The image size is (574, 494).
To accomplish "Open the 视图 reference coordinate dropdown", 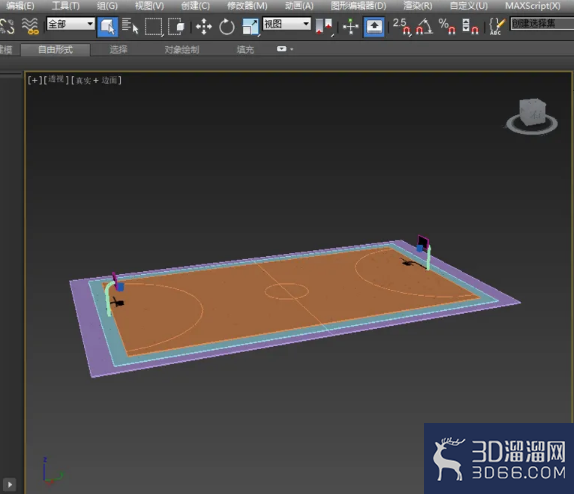I will (x=287, y=24).
